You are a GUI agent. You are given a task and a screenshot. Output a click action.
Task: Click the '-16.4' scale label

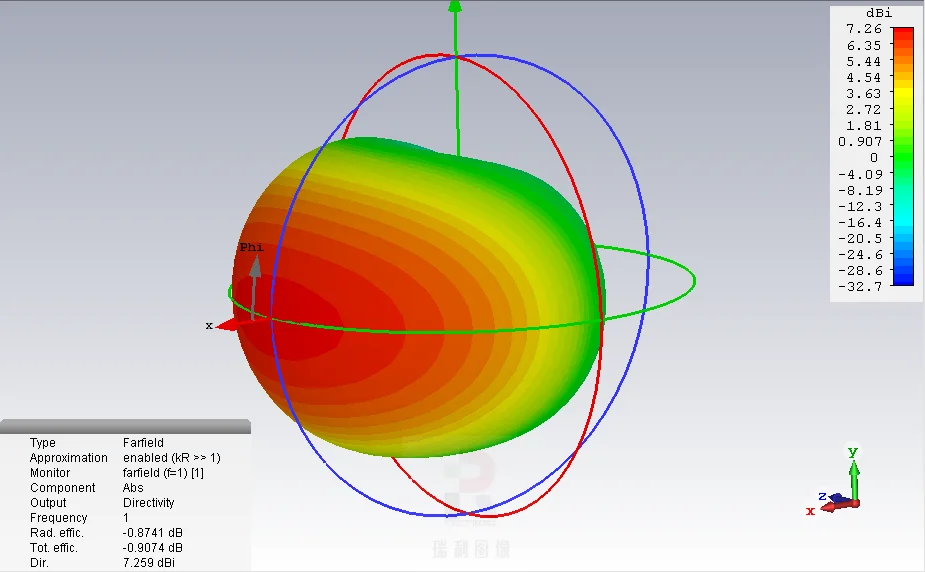pyautogui.click(x=860, y=222)
